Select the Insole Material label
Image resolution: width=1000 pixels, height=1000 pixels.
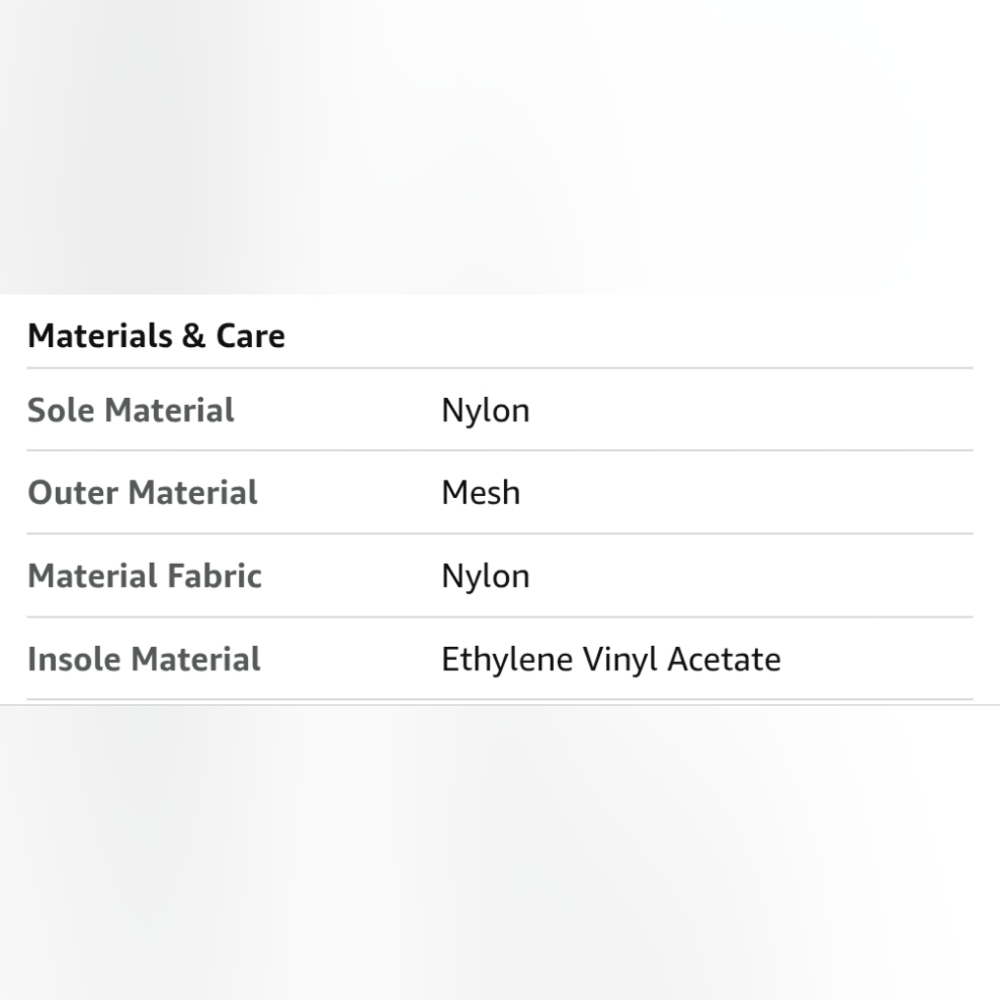click(144, 659)
